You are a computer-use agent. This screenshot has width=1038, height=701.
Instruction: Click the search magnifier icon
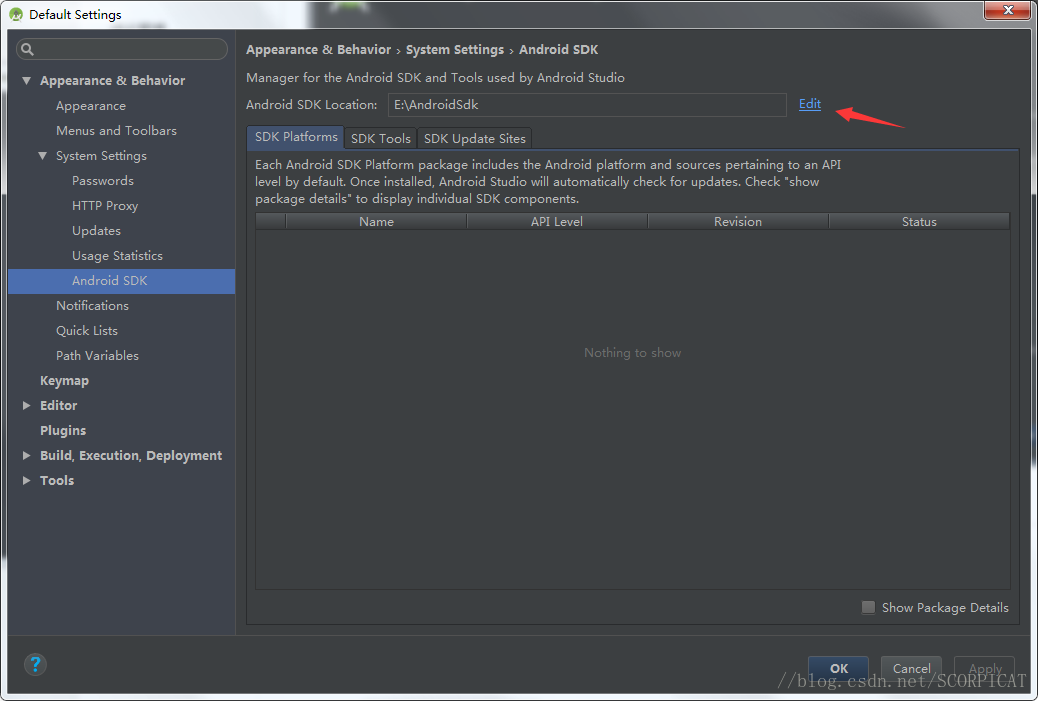[27, 49]
